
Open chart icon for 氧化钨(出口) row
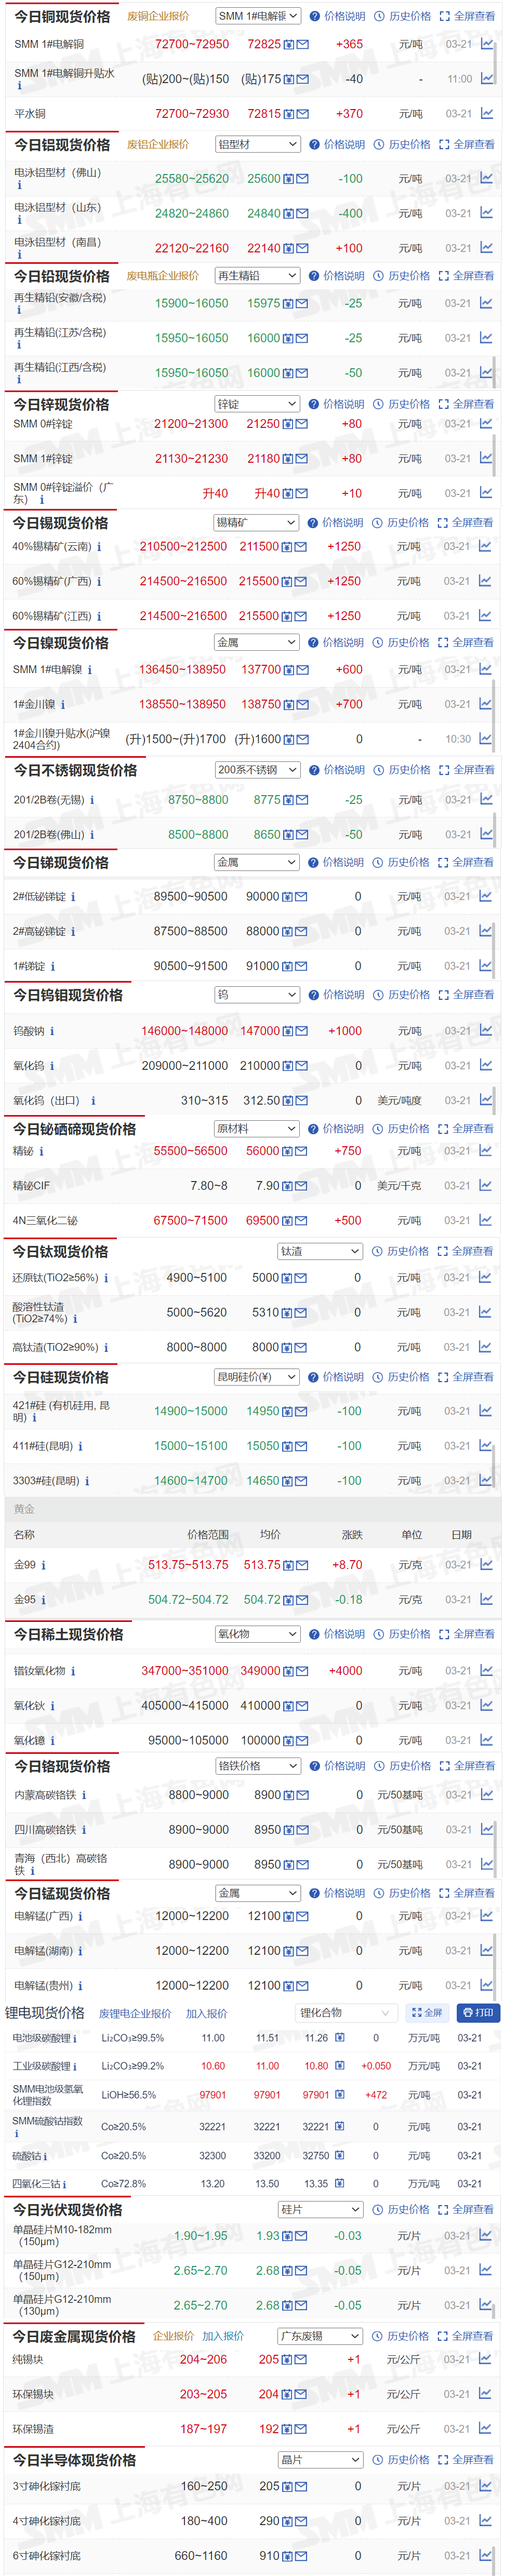point(485,1100)
